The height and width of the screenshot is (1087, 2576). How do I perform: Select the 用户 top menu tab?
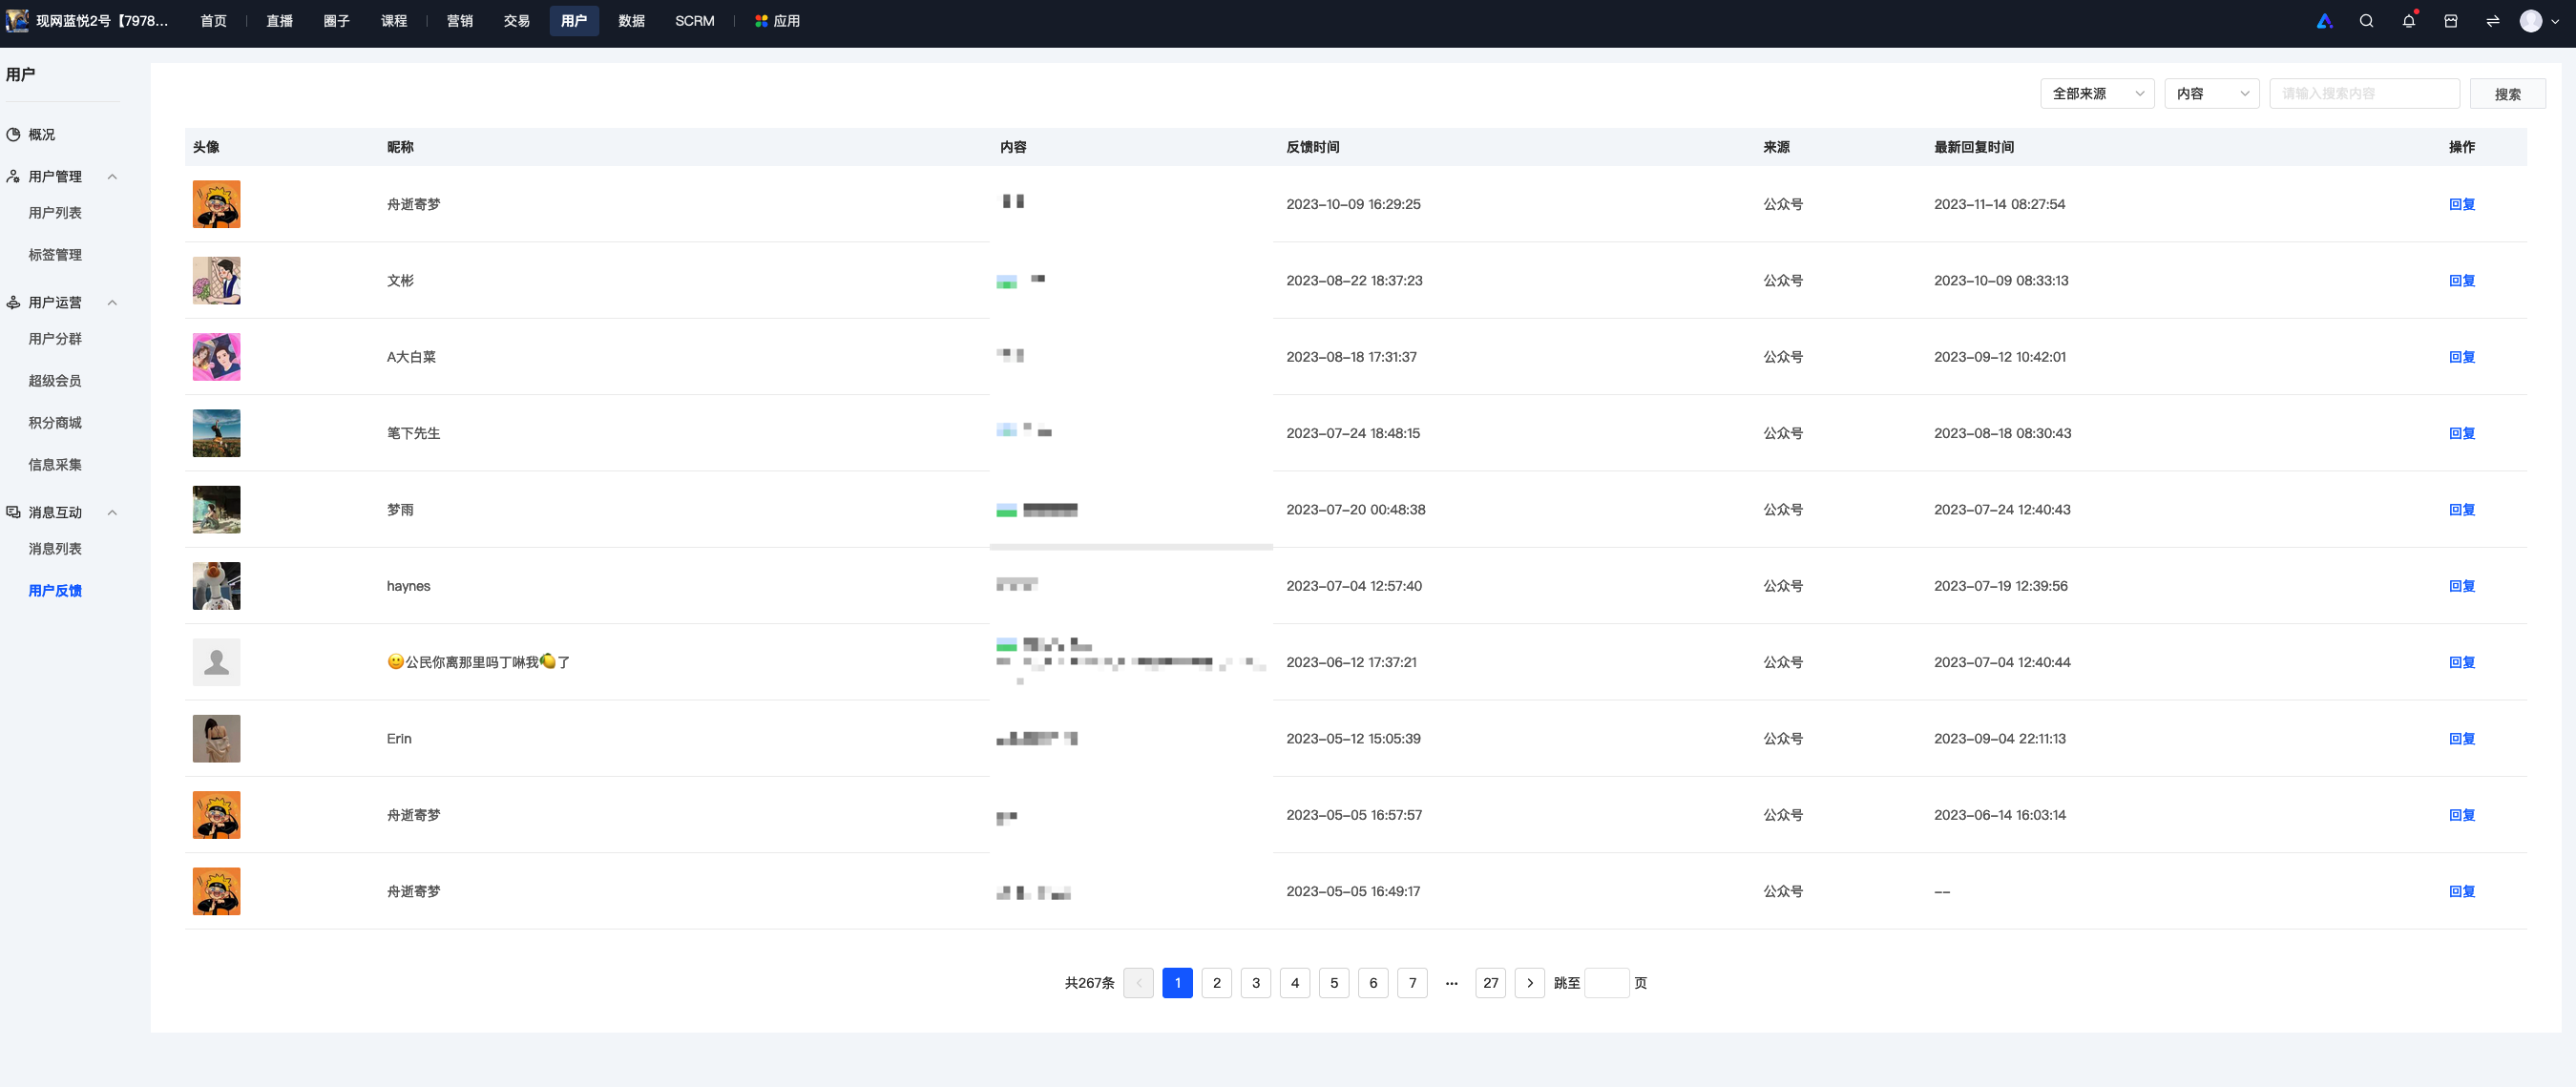[574, 21]
